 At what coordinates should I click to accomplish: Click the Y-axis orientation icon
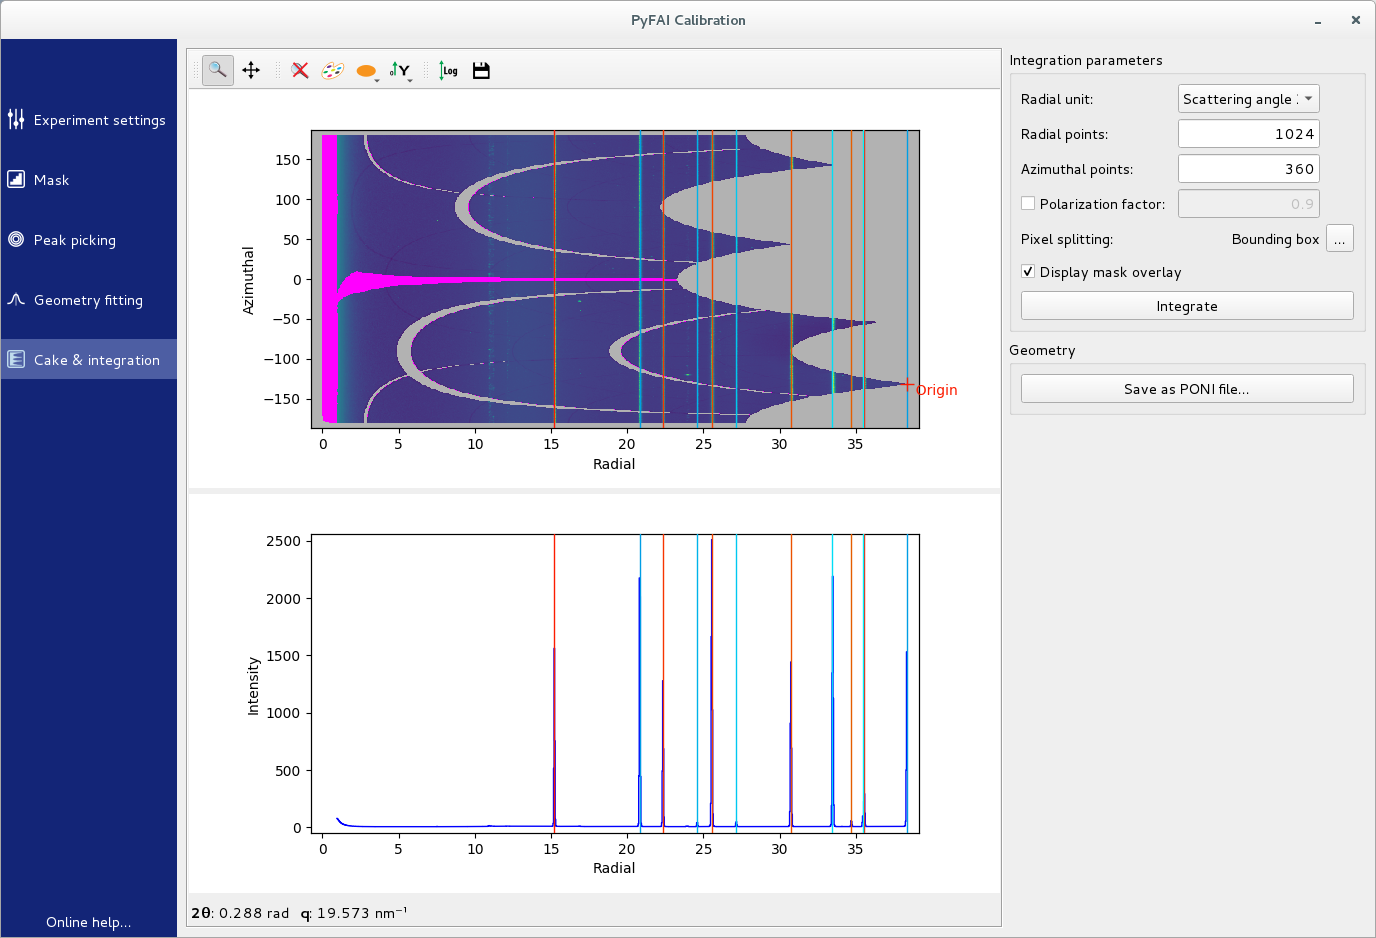point(400,69)
